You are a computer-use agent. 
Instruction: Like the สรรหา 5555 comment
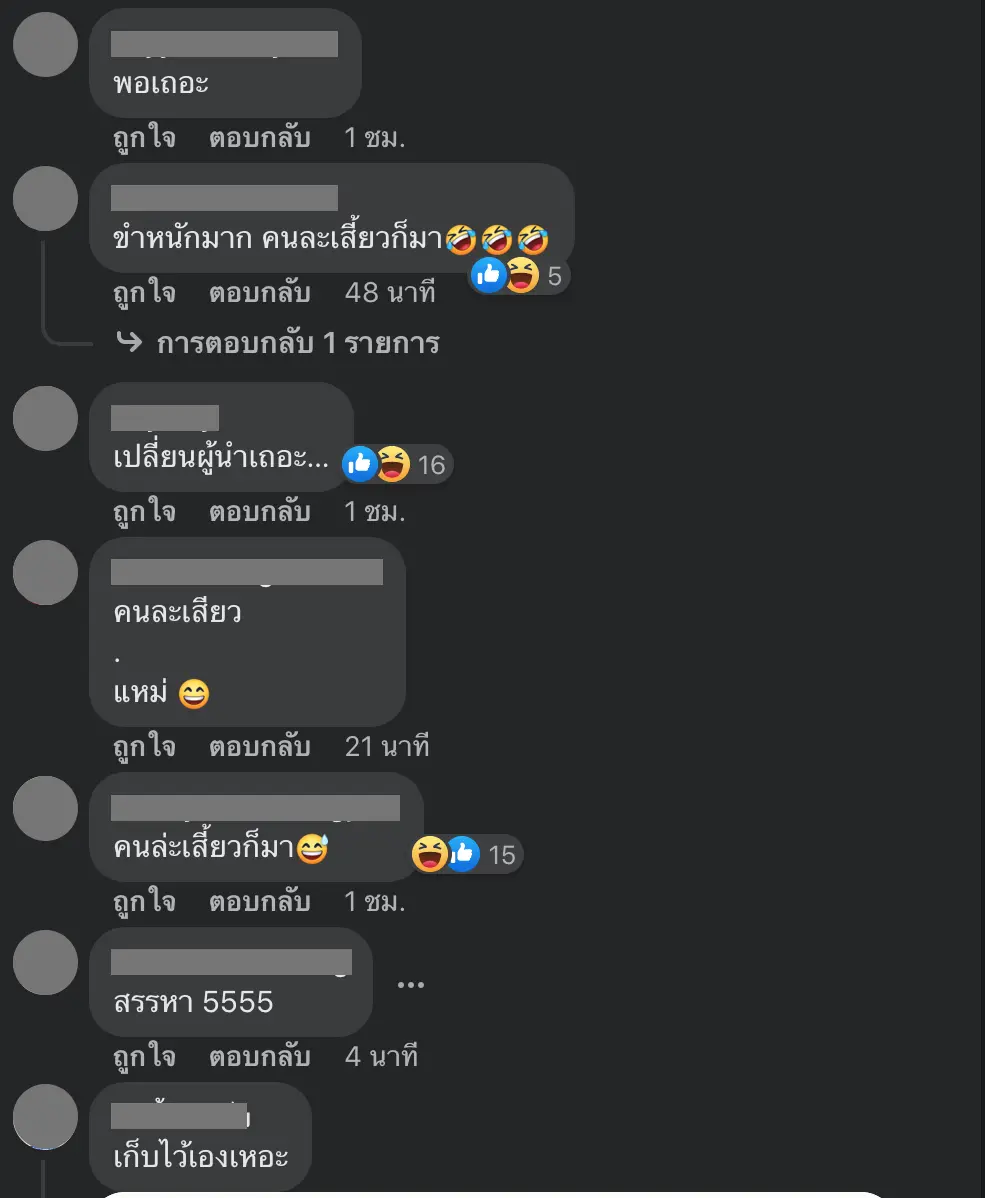pyautogui.click(x=144, y=1057)
